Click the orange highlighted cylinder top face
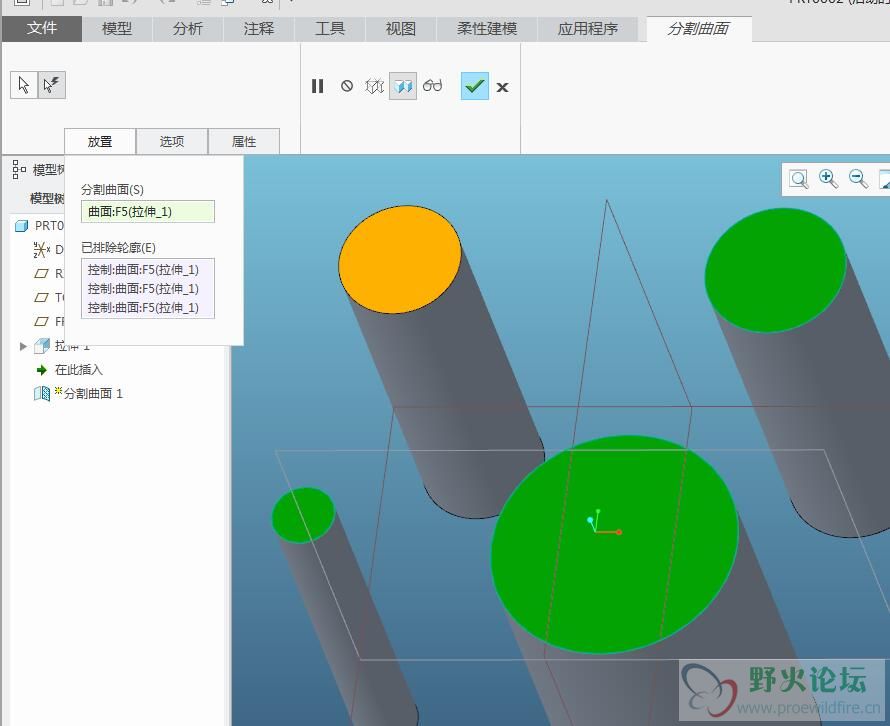The width and height of the screenshot is (890, 726). tap(399, 261)
